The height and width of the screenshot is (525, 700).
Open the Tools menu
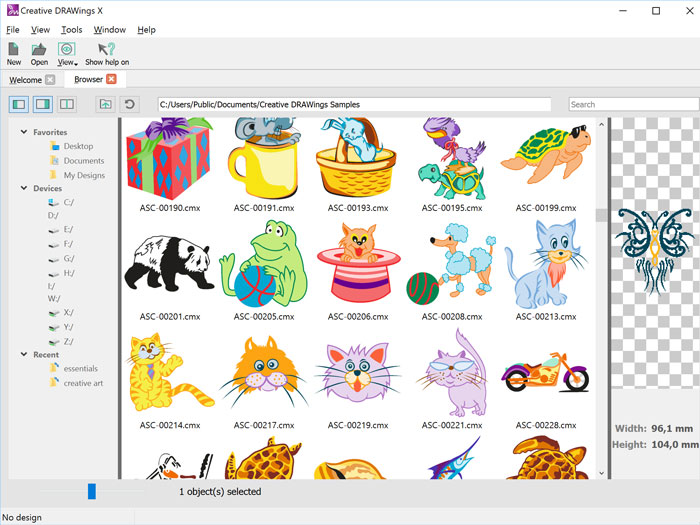71,30
